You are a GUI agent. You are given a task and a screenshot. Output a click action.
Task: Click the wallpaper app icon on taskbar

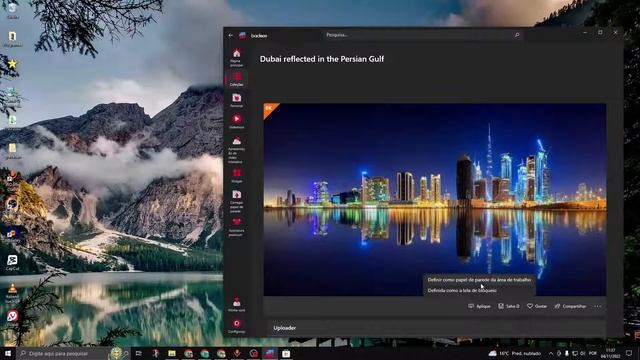[270, 353]
